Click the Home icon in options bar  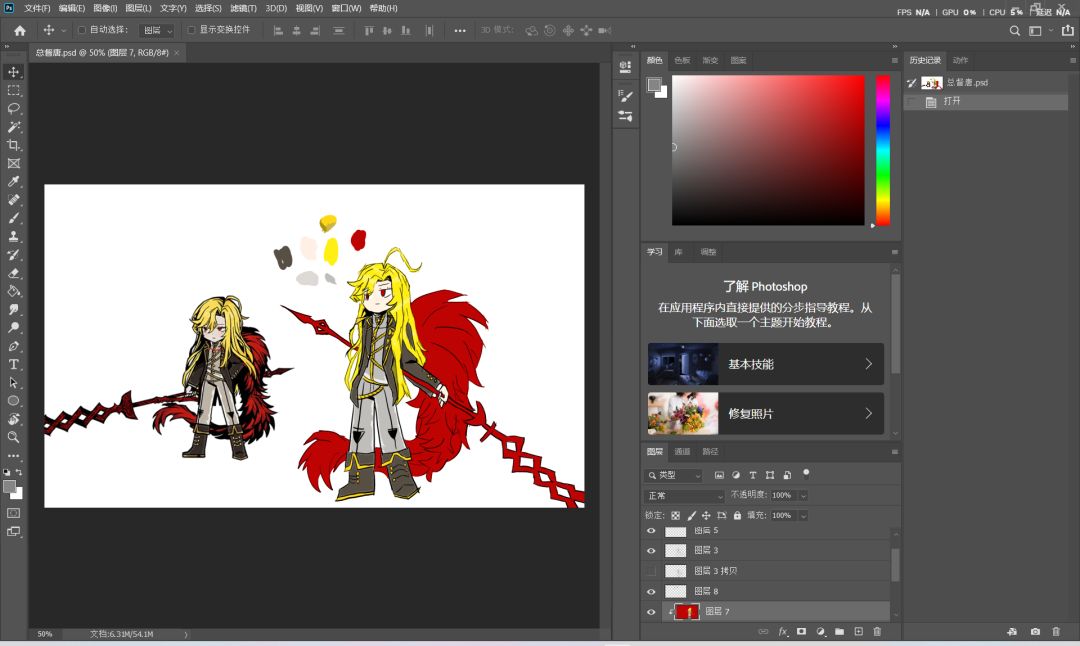click(x=19, y=30)
